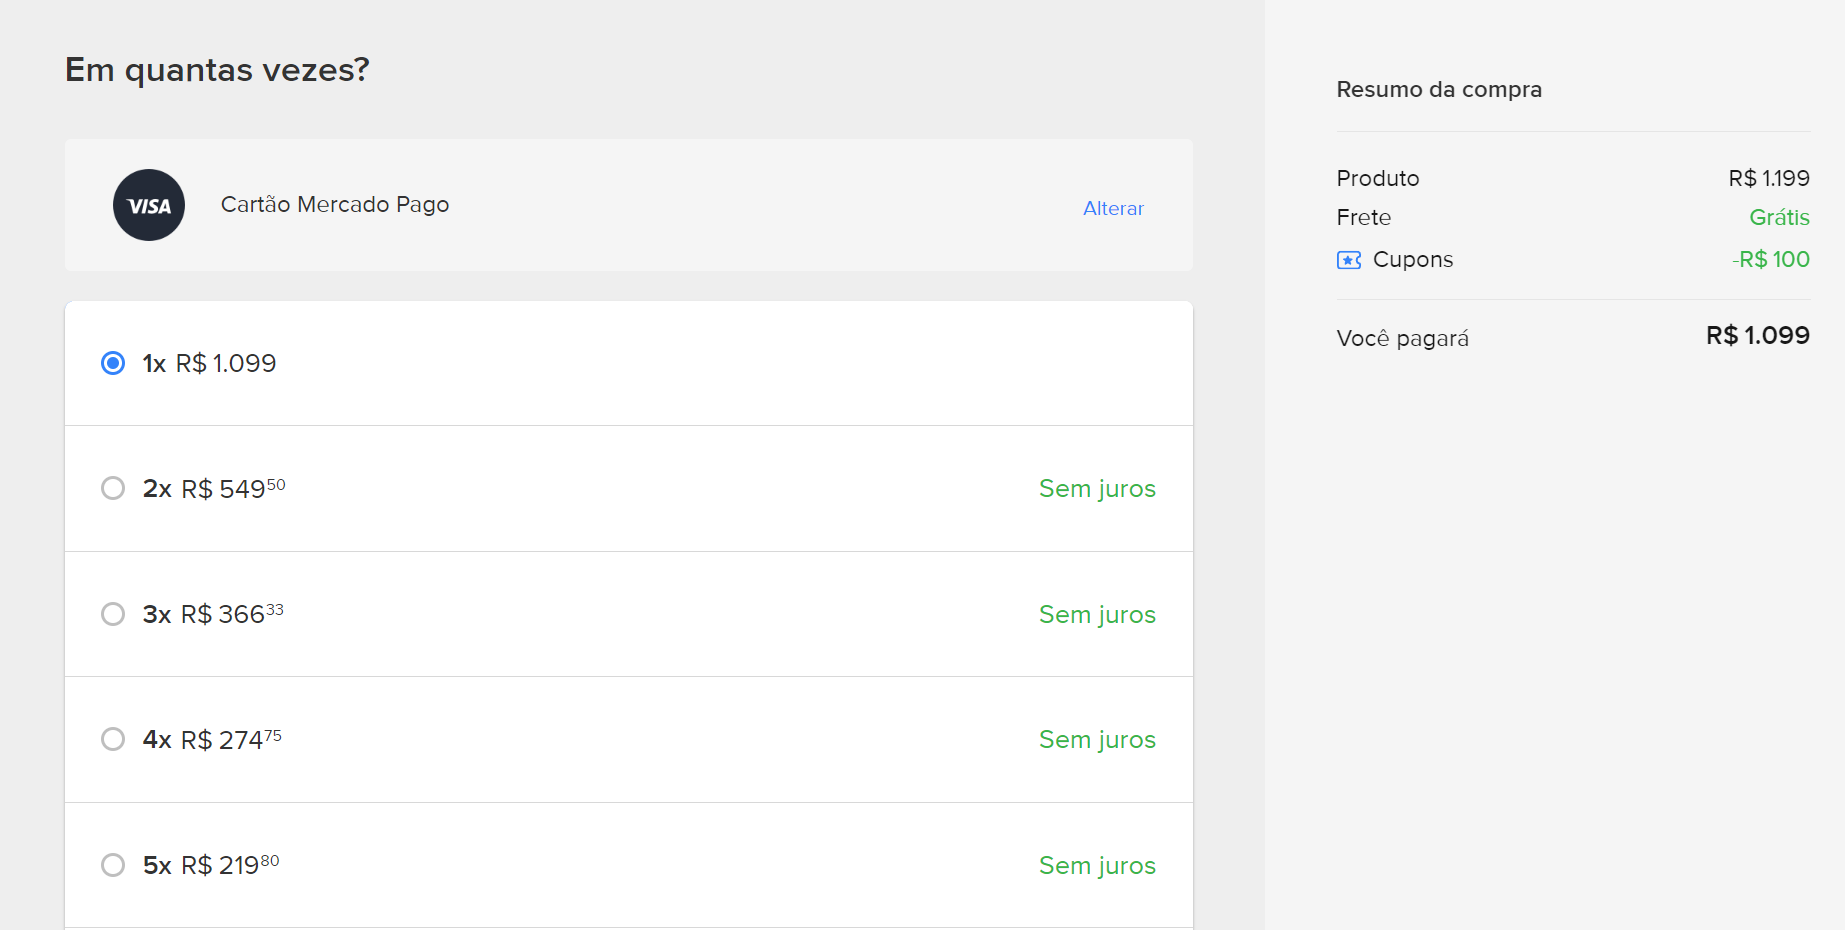The height and width of the screenshot is (930, 1845).
Task: Click the Cartão Mercado Pago label
Action: 334,205
